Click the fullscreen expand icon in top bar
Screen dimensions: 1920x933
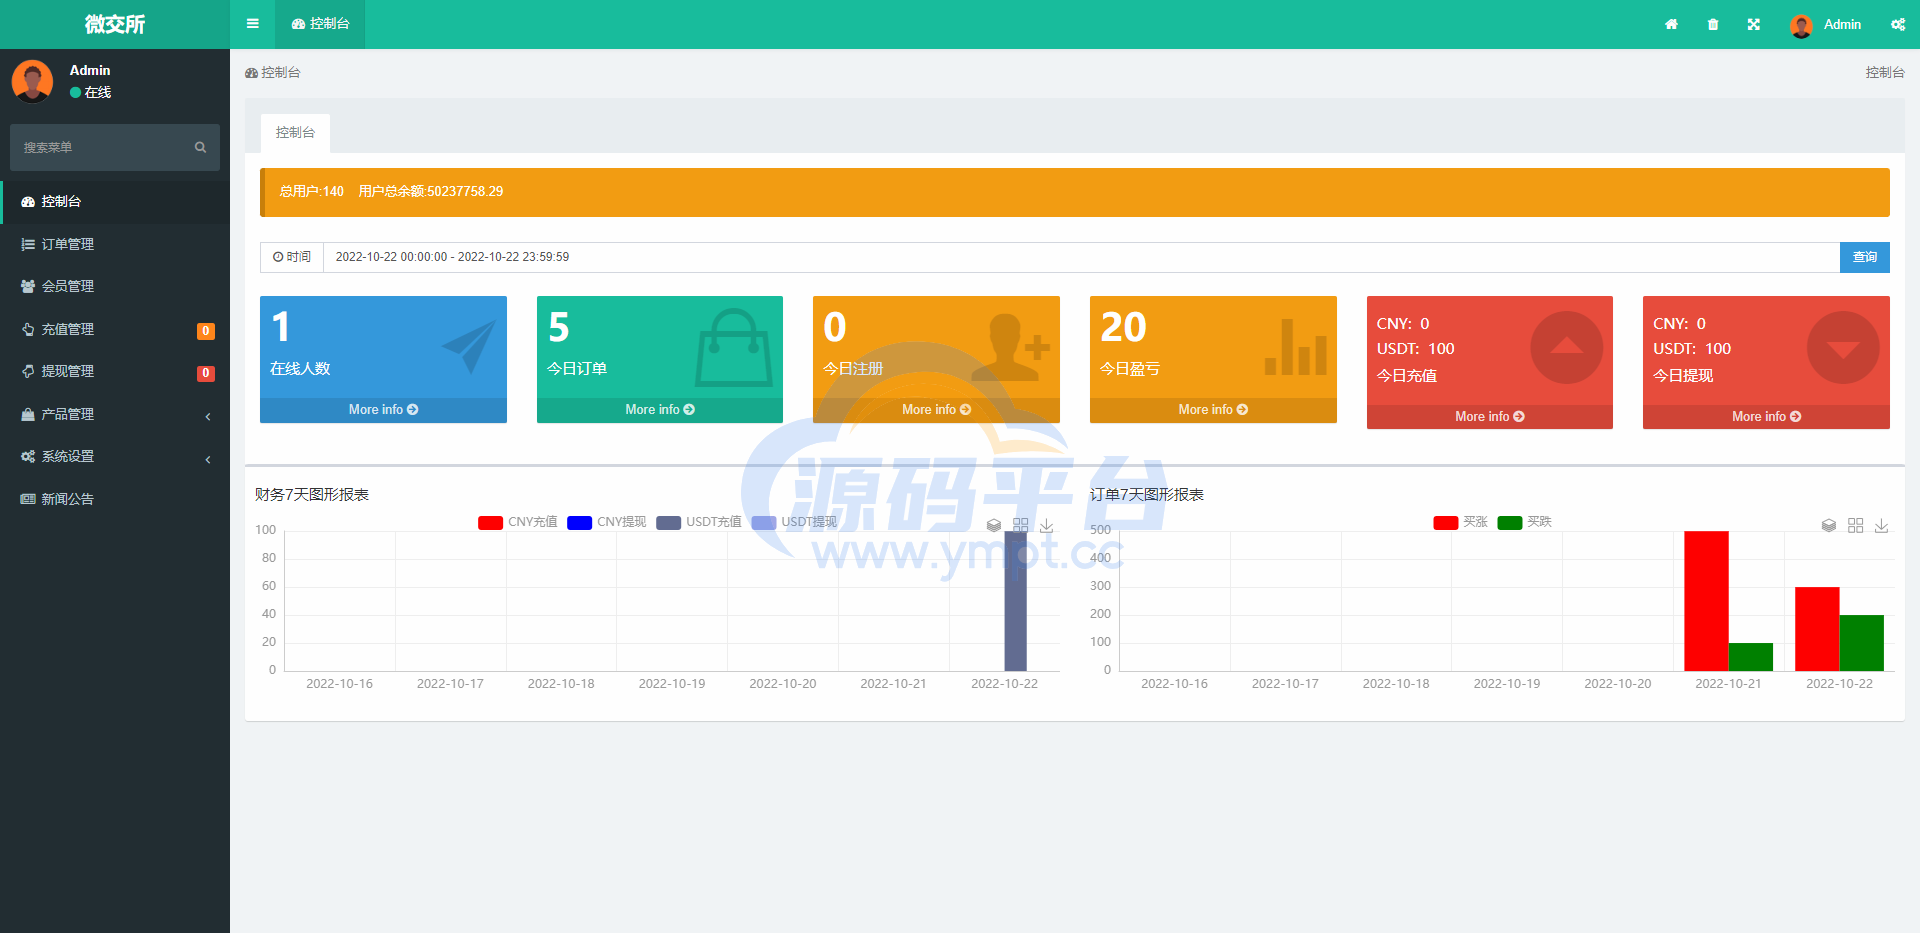(x=1754, y=24)
